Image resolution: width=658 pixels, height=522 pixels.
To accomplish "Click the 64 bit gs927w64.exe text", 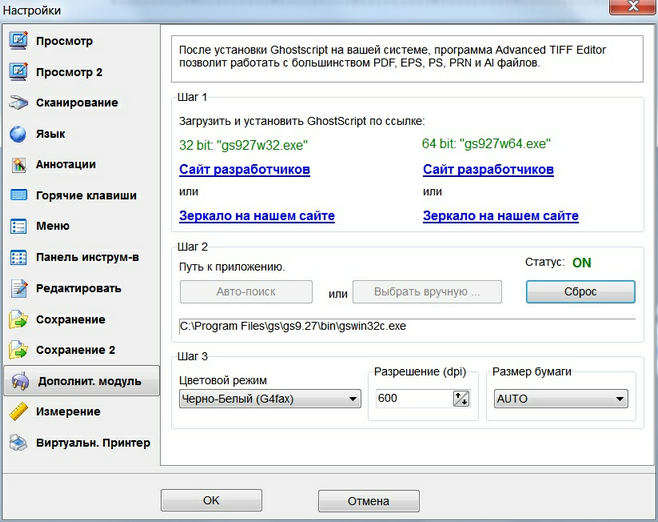I will [x=486, y=144].
